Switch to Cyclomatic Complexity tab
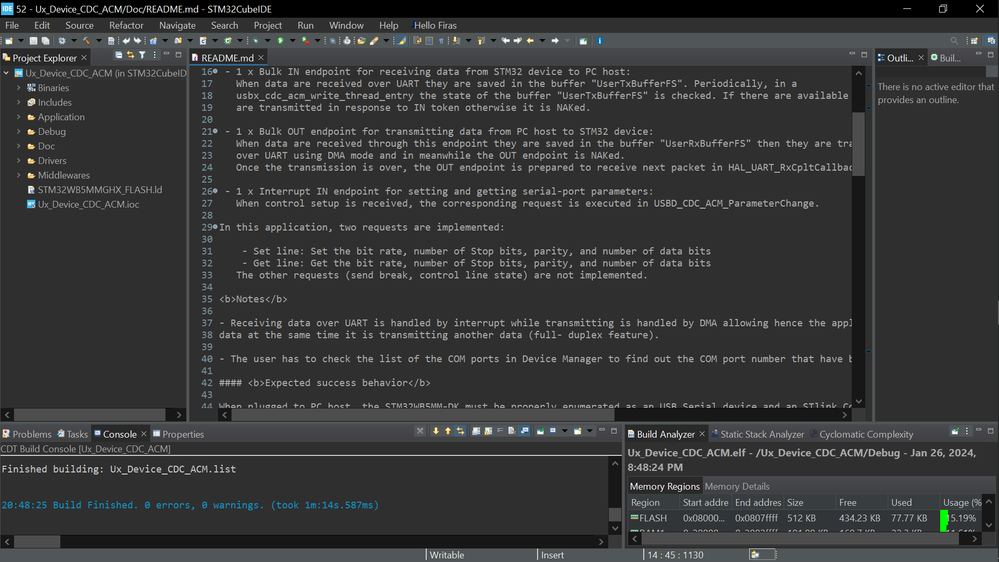The height and width of the screenshot is (562, 999). (x=861, y=434)
